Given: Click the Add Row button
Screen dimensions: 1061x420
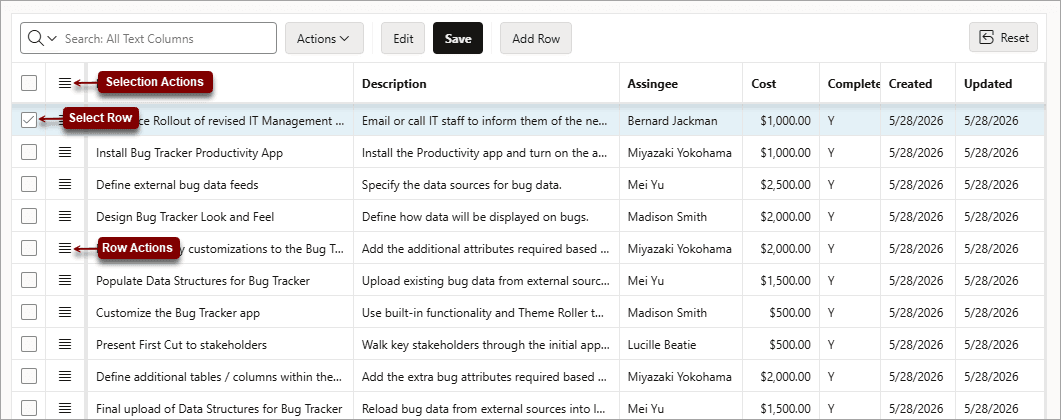Looking at the screenshot, I should pos(536,39).
